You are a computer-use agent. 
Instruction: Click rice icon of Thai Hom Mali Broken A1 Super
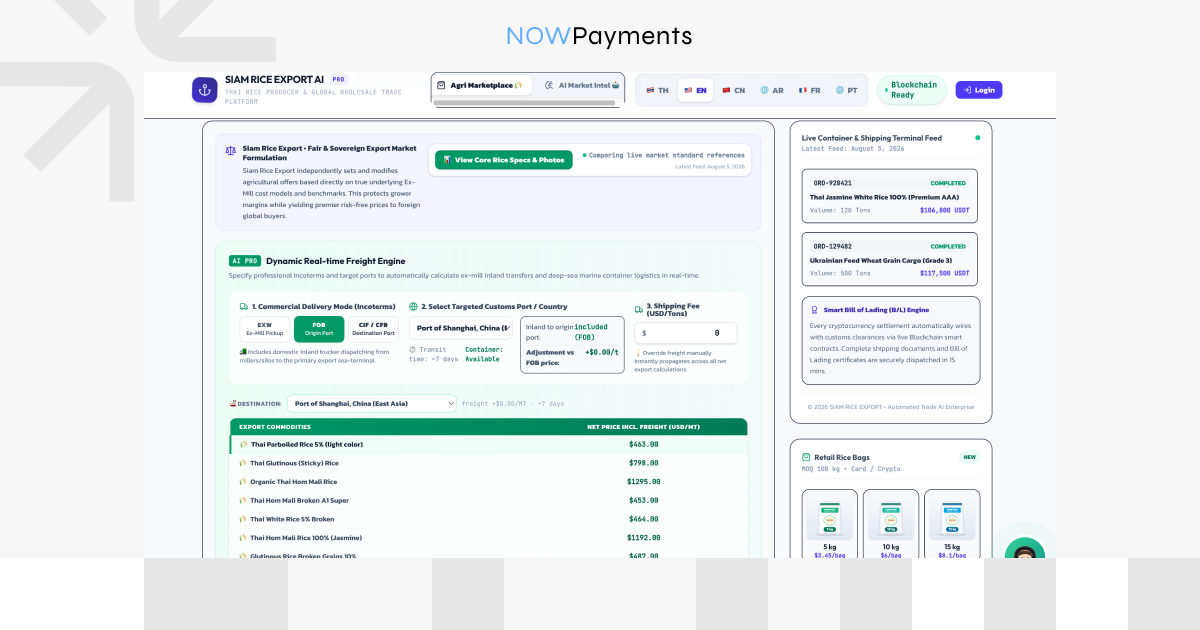click(243, 500)
